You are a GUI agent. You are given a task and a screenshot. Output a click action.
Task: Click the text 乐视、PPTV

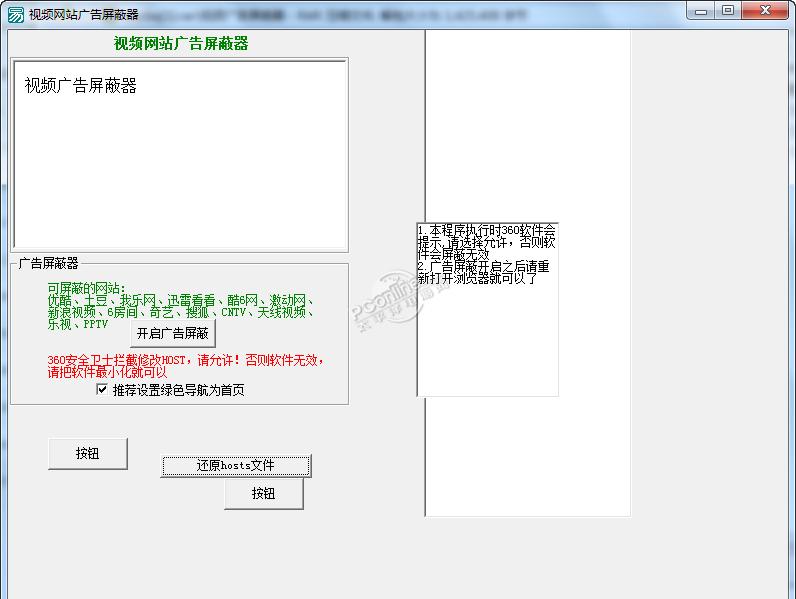(x=78, y=324)
